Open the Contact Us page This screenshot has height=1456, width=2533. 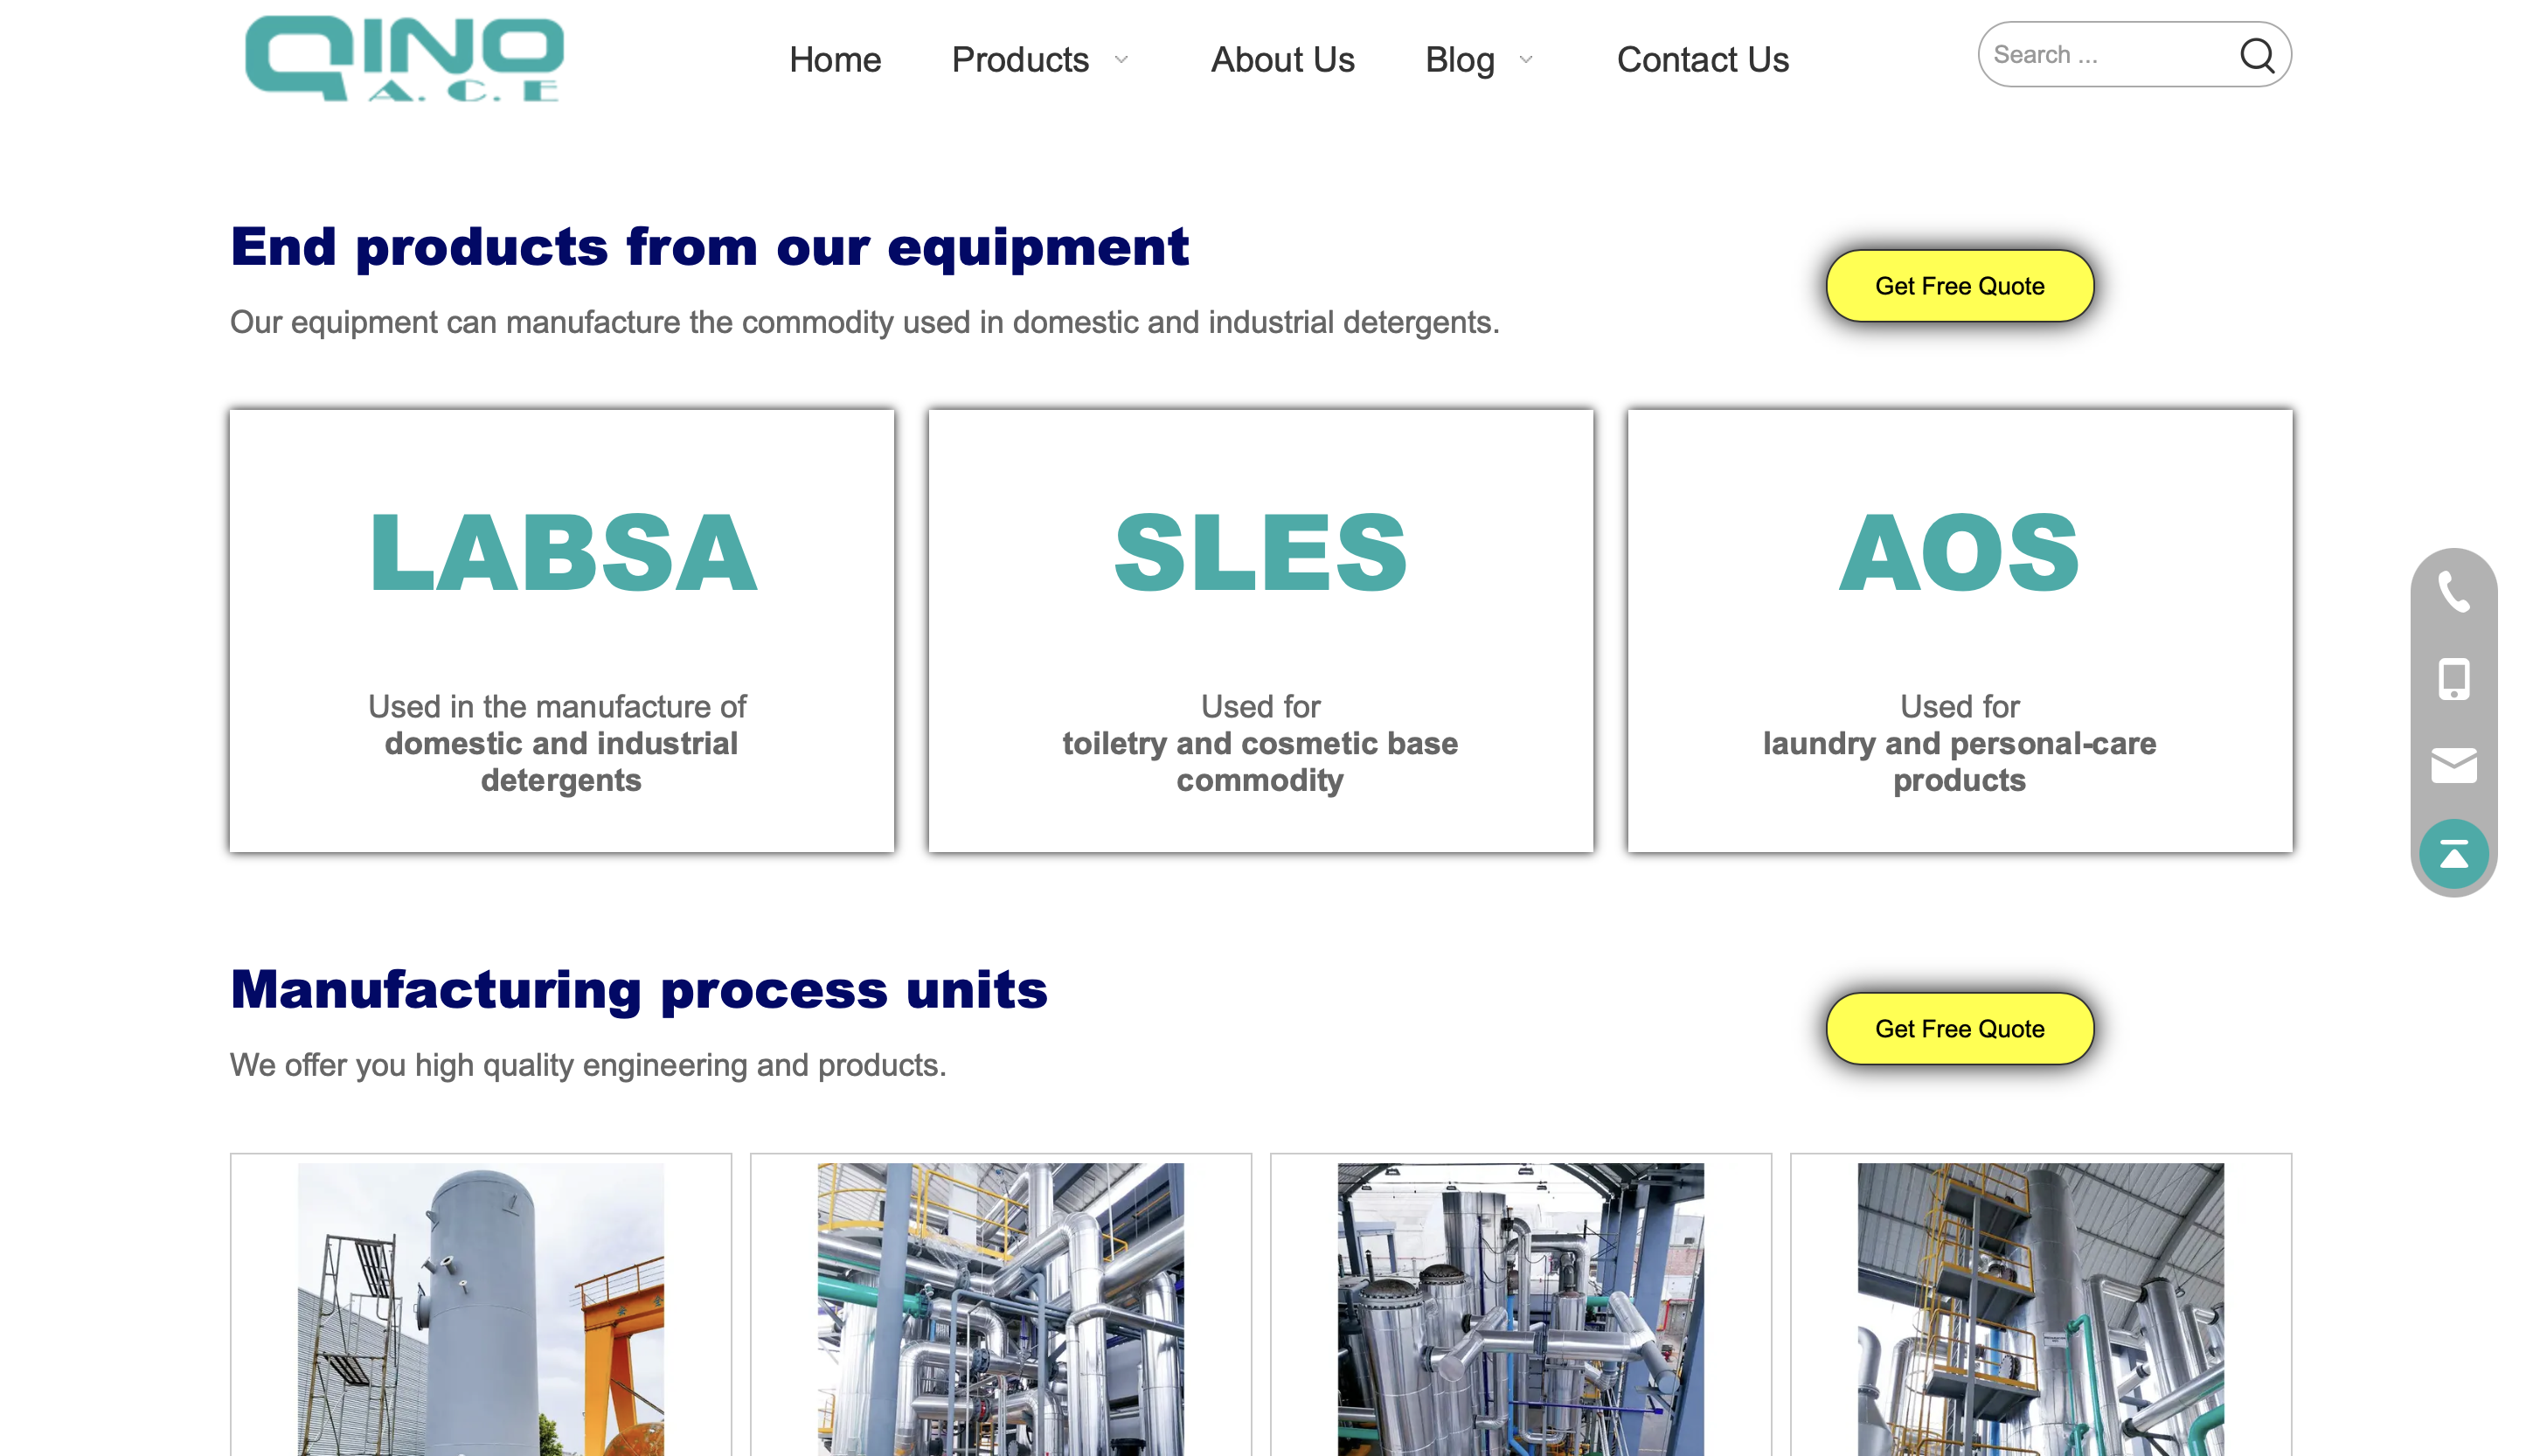coord(1702,60)
